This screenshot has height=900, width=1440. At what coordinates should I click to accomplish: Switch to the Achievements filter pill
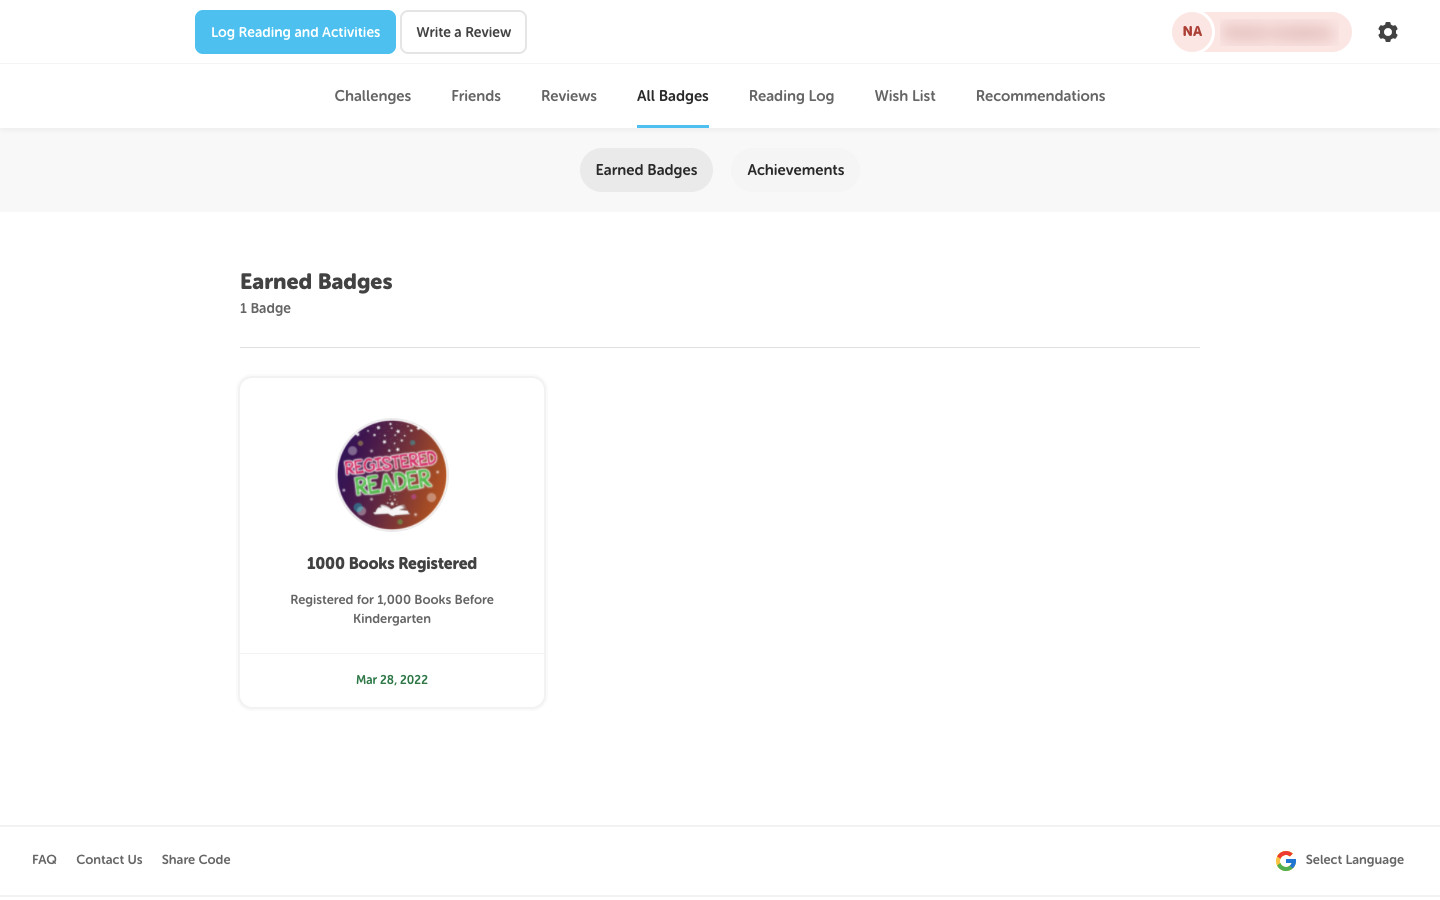[x=795, y=170]
